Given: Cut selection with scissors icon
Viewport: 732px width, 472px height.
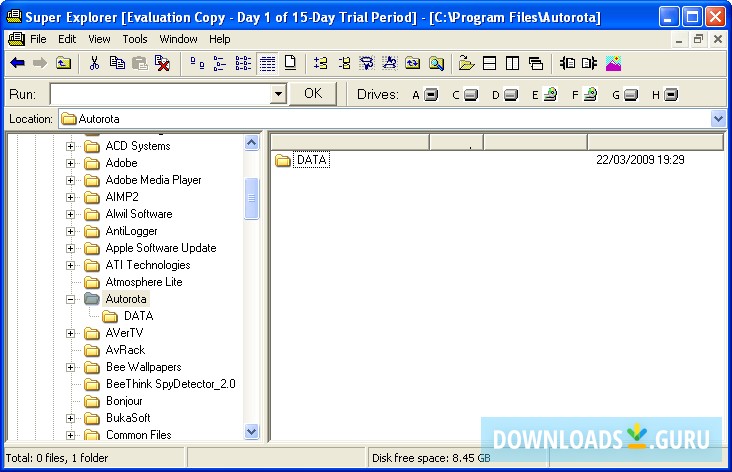Looking at the screenshot, I should pyautogui.click(x=94, y=63).
